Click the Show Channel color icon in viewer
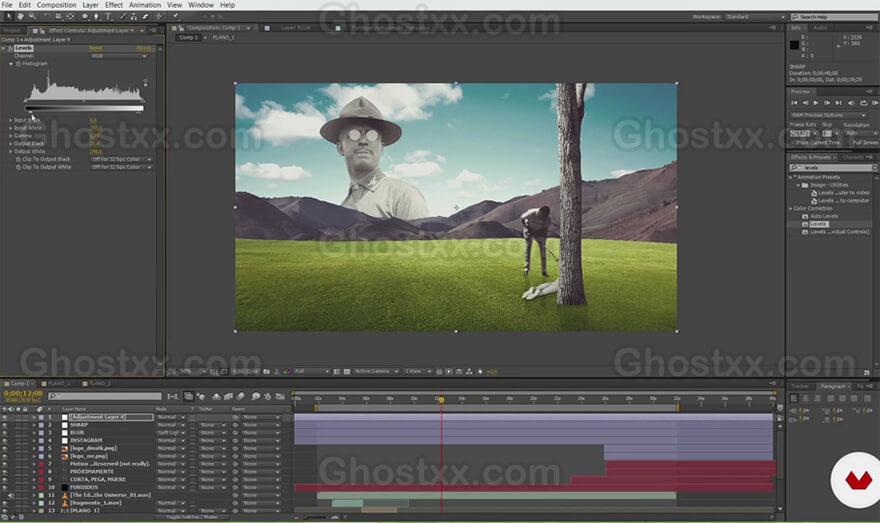Image resolution: width=880 pixels, height=523 pixels. pos(286,371)
